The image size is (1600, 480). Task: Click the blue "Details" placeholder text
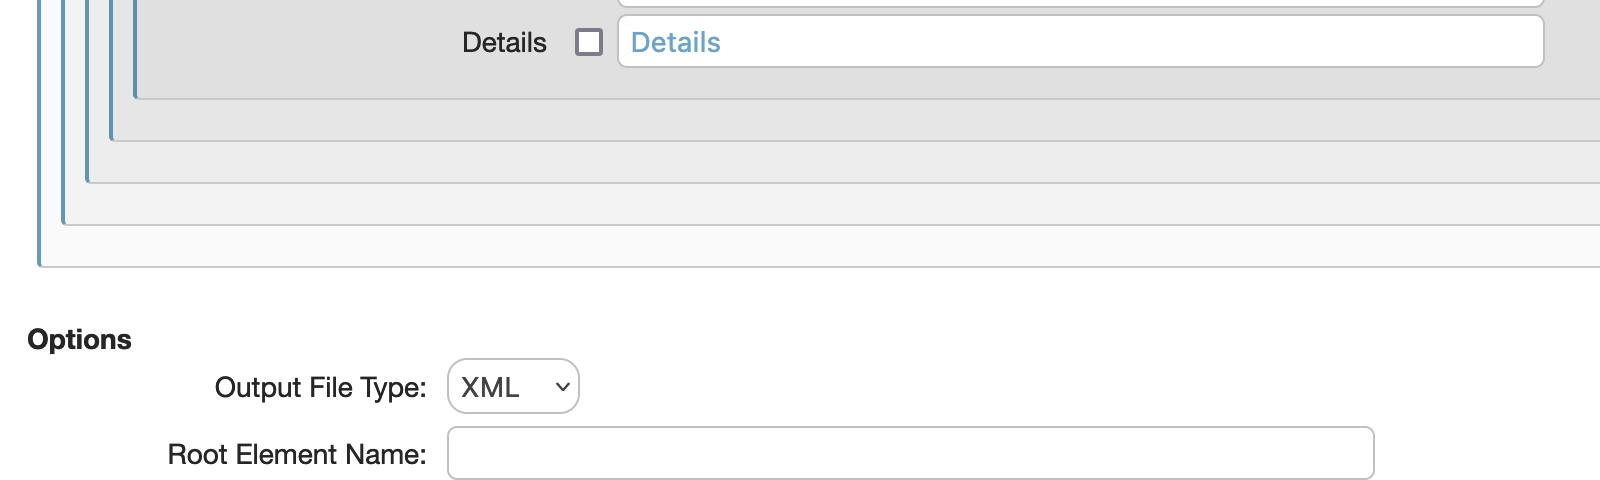click(x=676, y=42)
